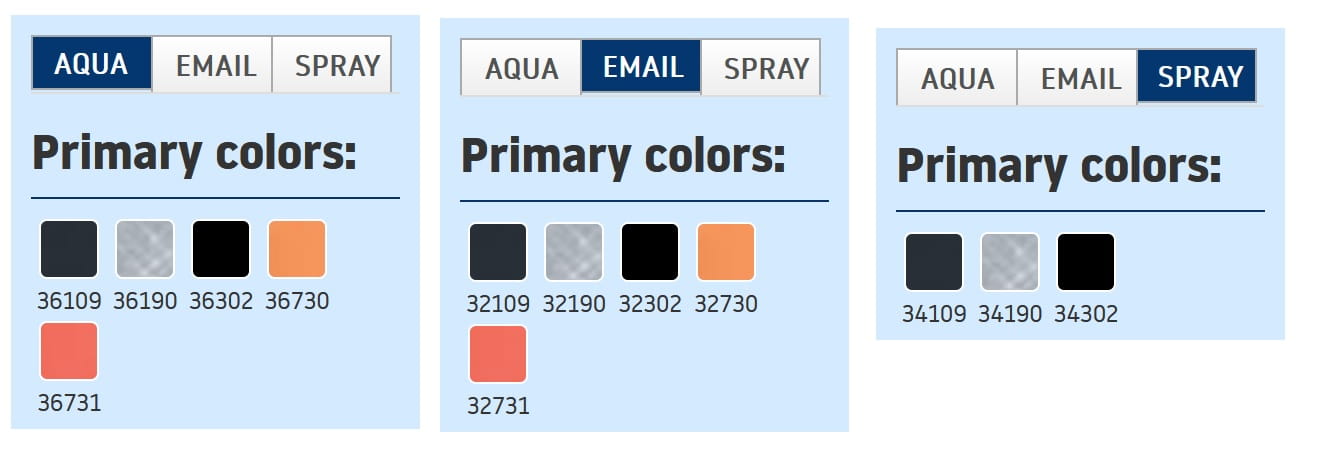Switch to SPRAY tab in middle panel

click(762, 68)
